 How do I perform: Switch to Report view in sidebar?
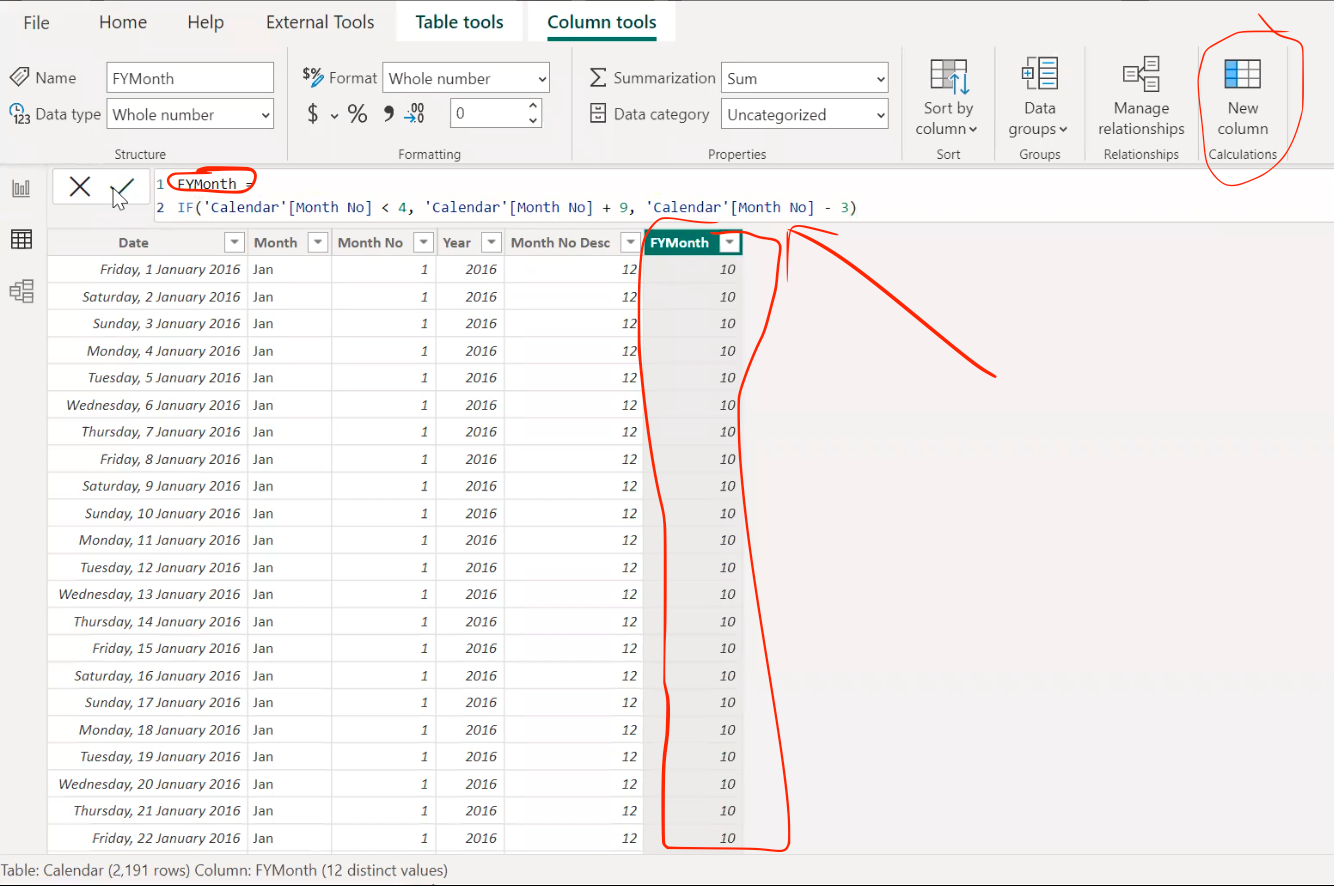21,188
